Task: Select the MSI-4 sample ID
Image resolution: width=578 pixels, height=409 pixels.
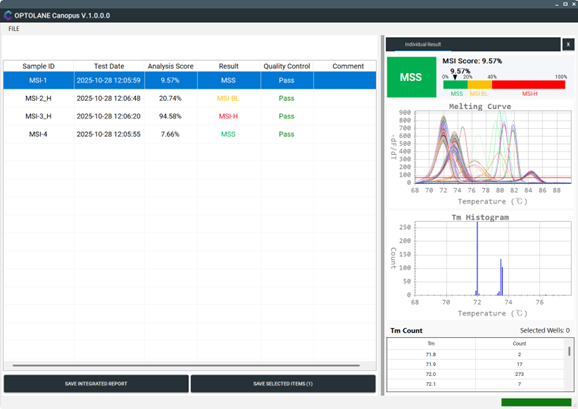Action: pyautogui.click(x=38, y=134)
